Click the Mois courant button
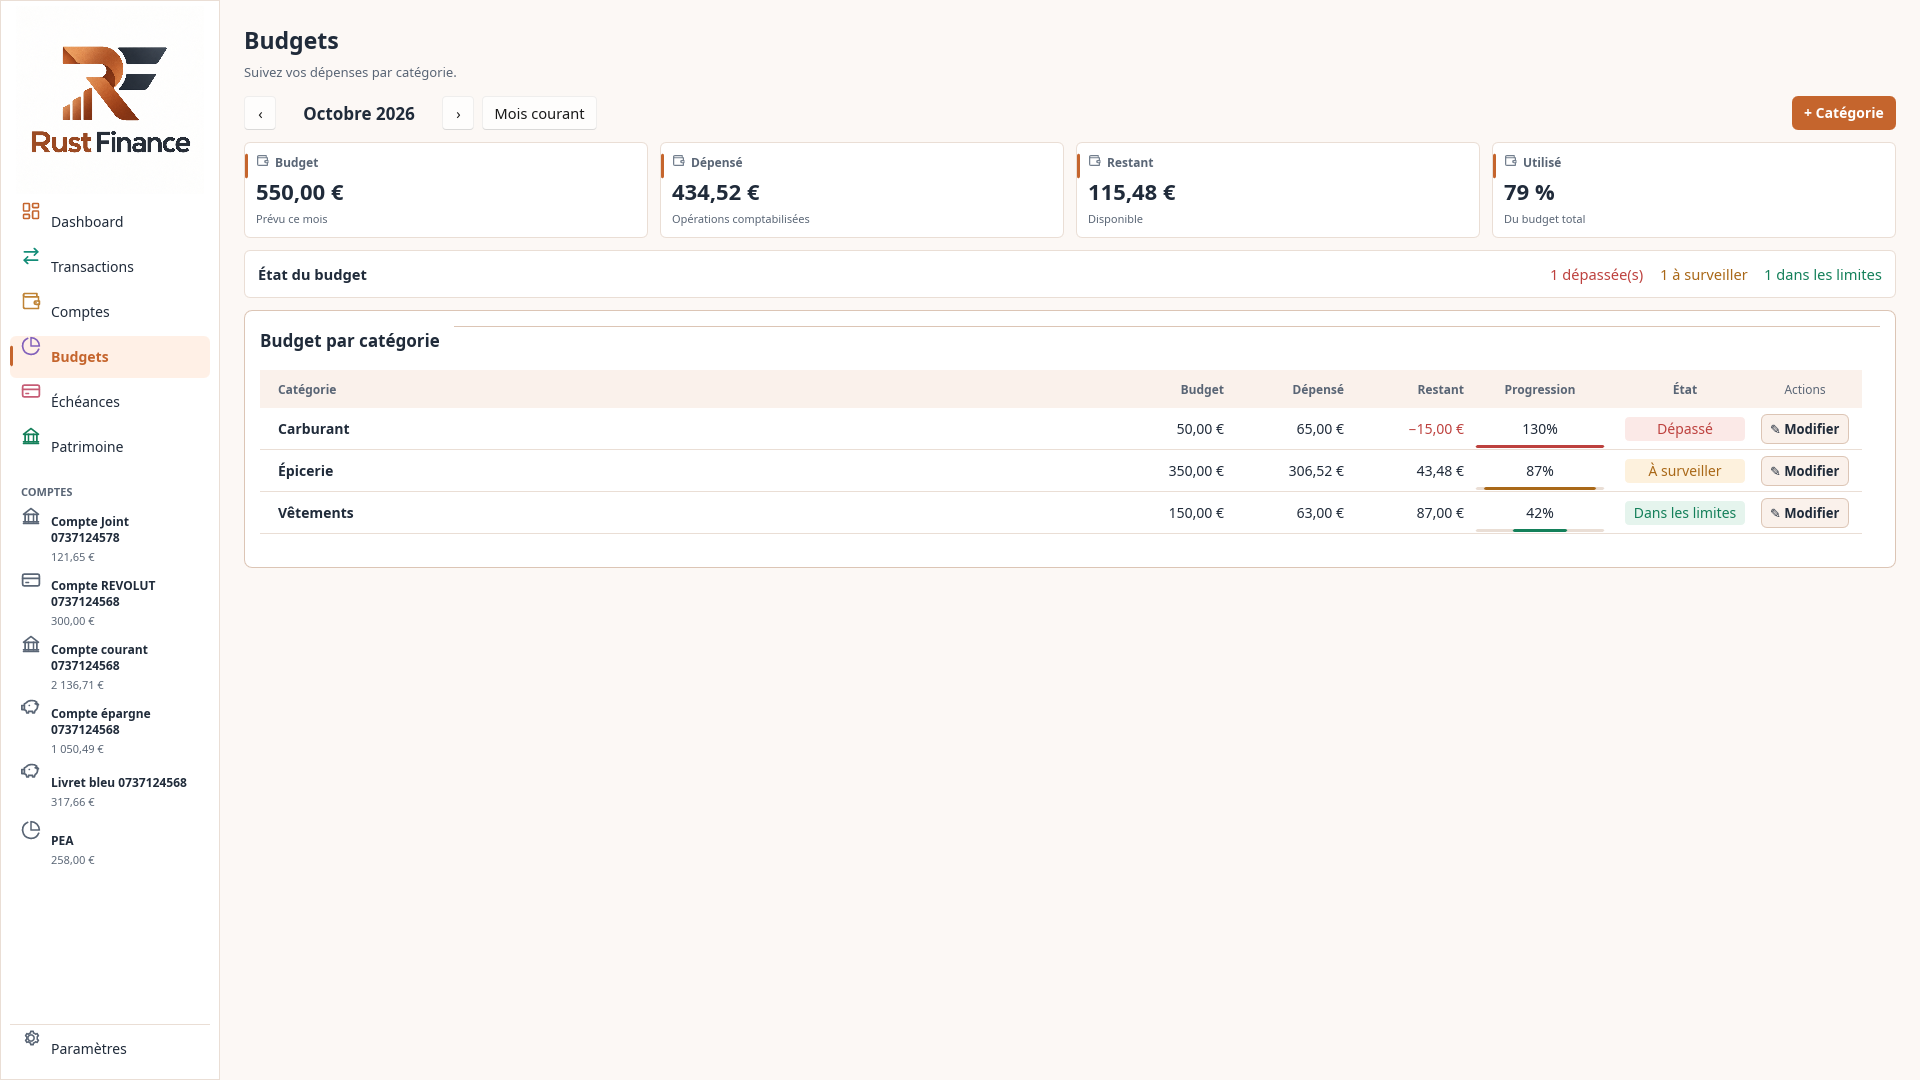The image size is (1920, 1080). (539, 113)
